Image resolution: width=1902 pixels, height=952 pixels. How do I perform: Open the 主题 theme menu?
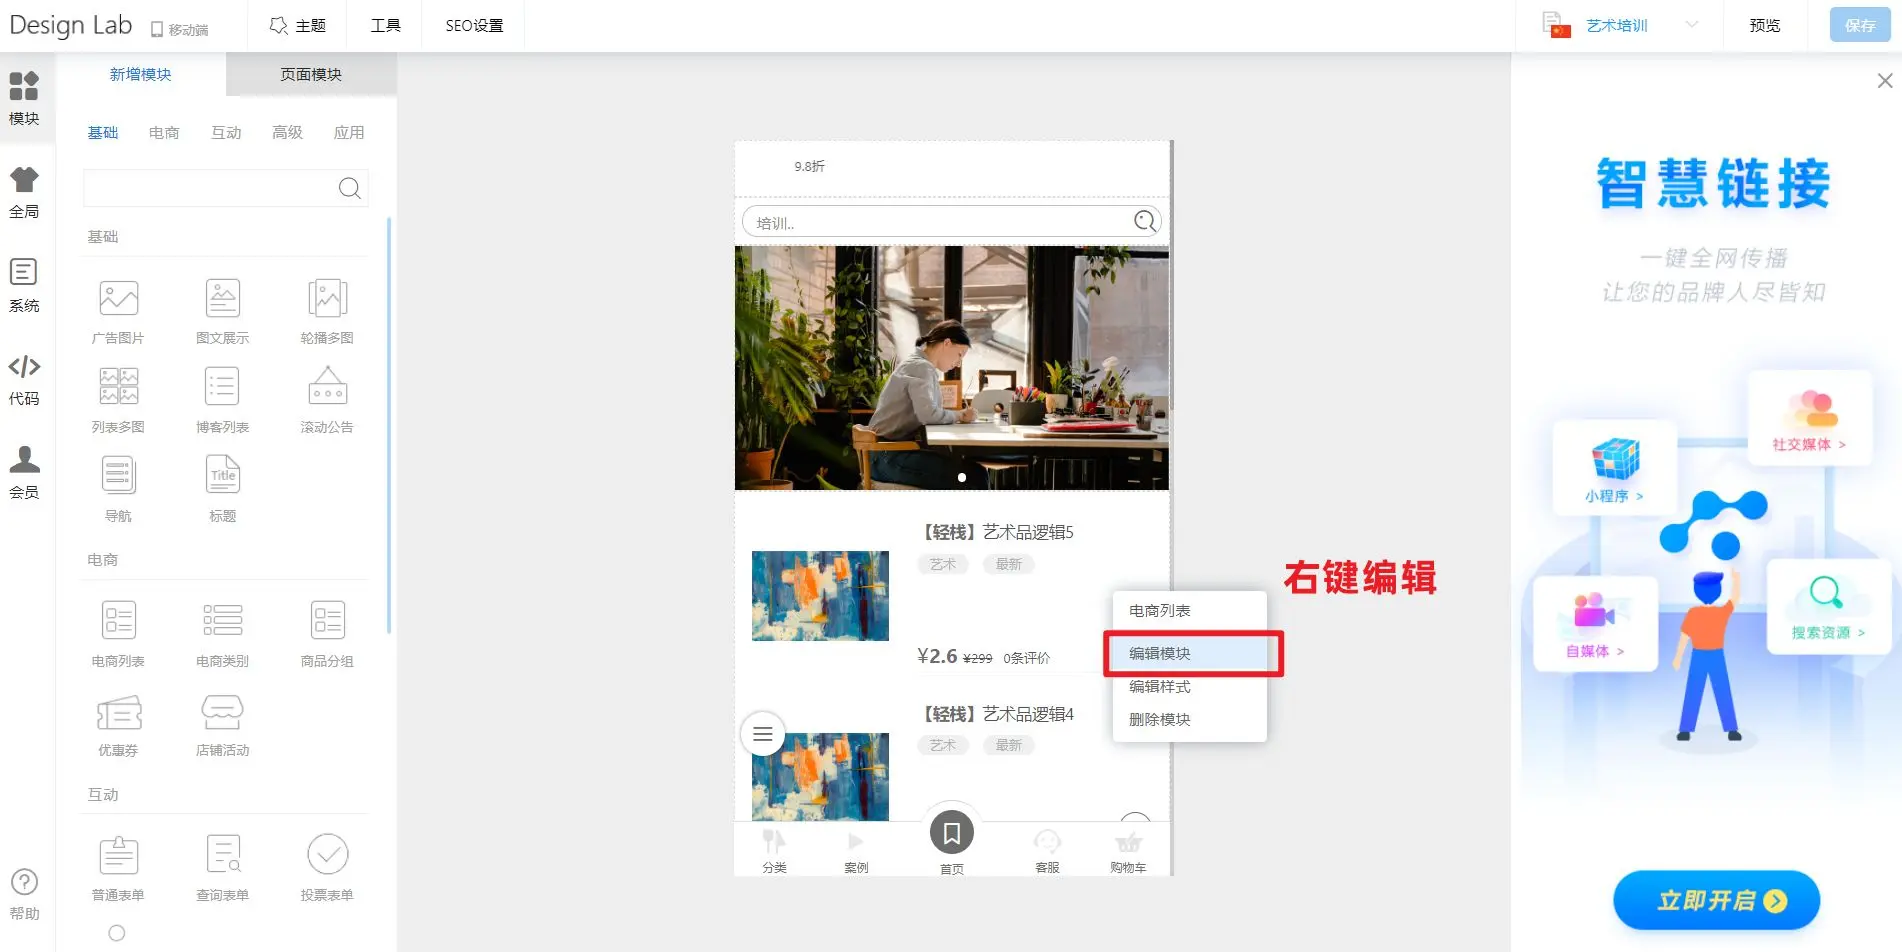[298, 25]
